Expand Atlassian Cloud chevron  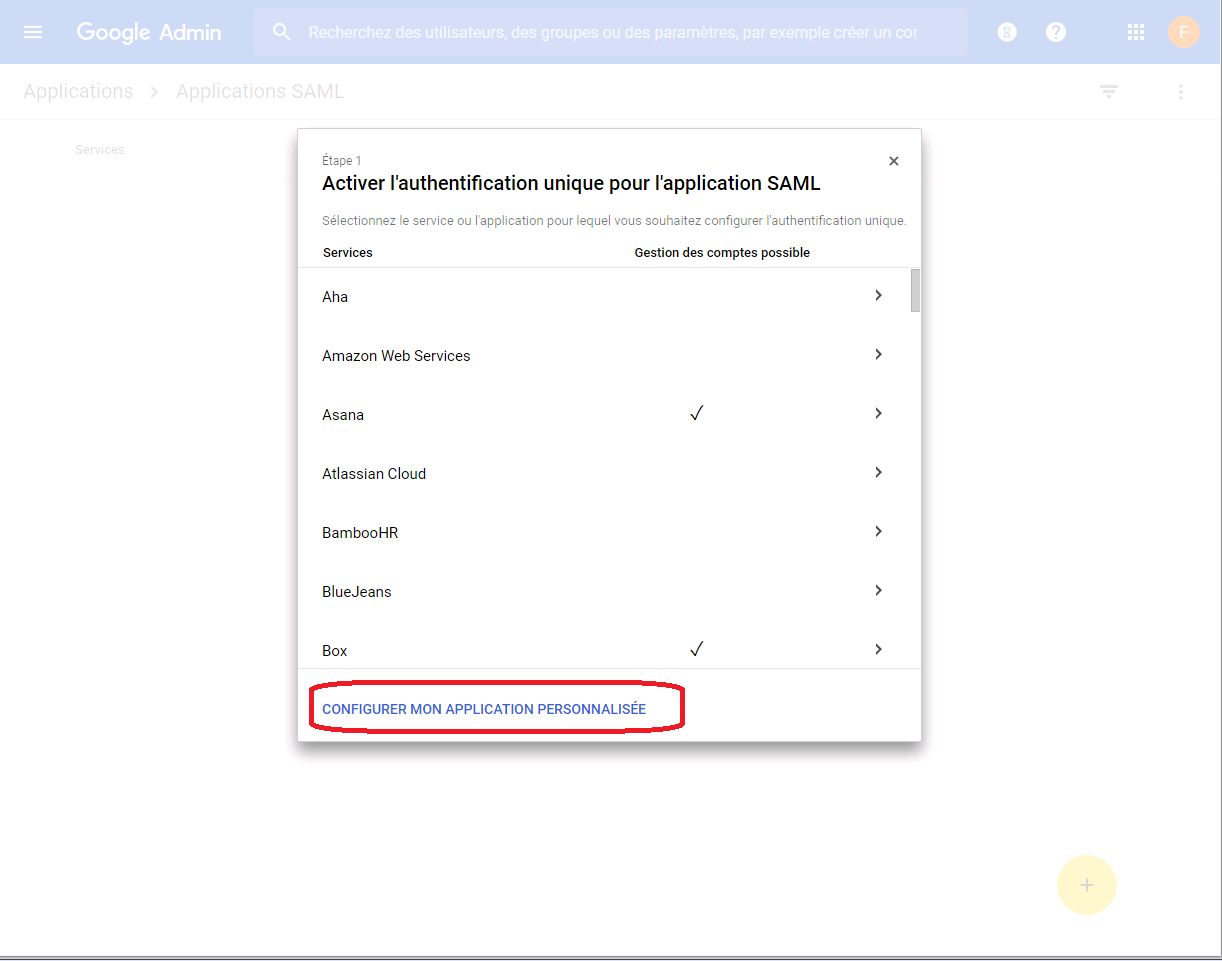click(878, 472)
